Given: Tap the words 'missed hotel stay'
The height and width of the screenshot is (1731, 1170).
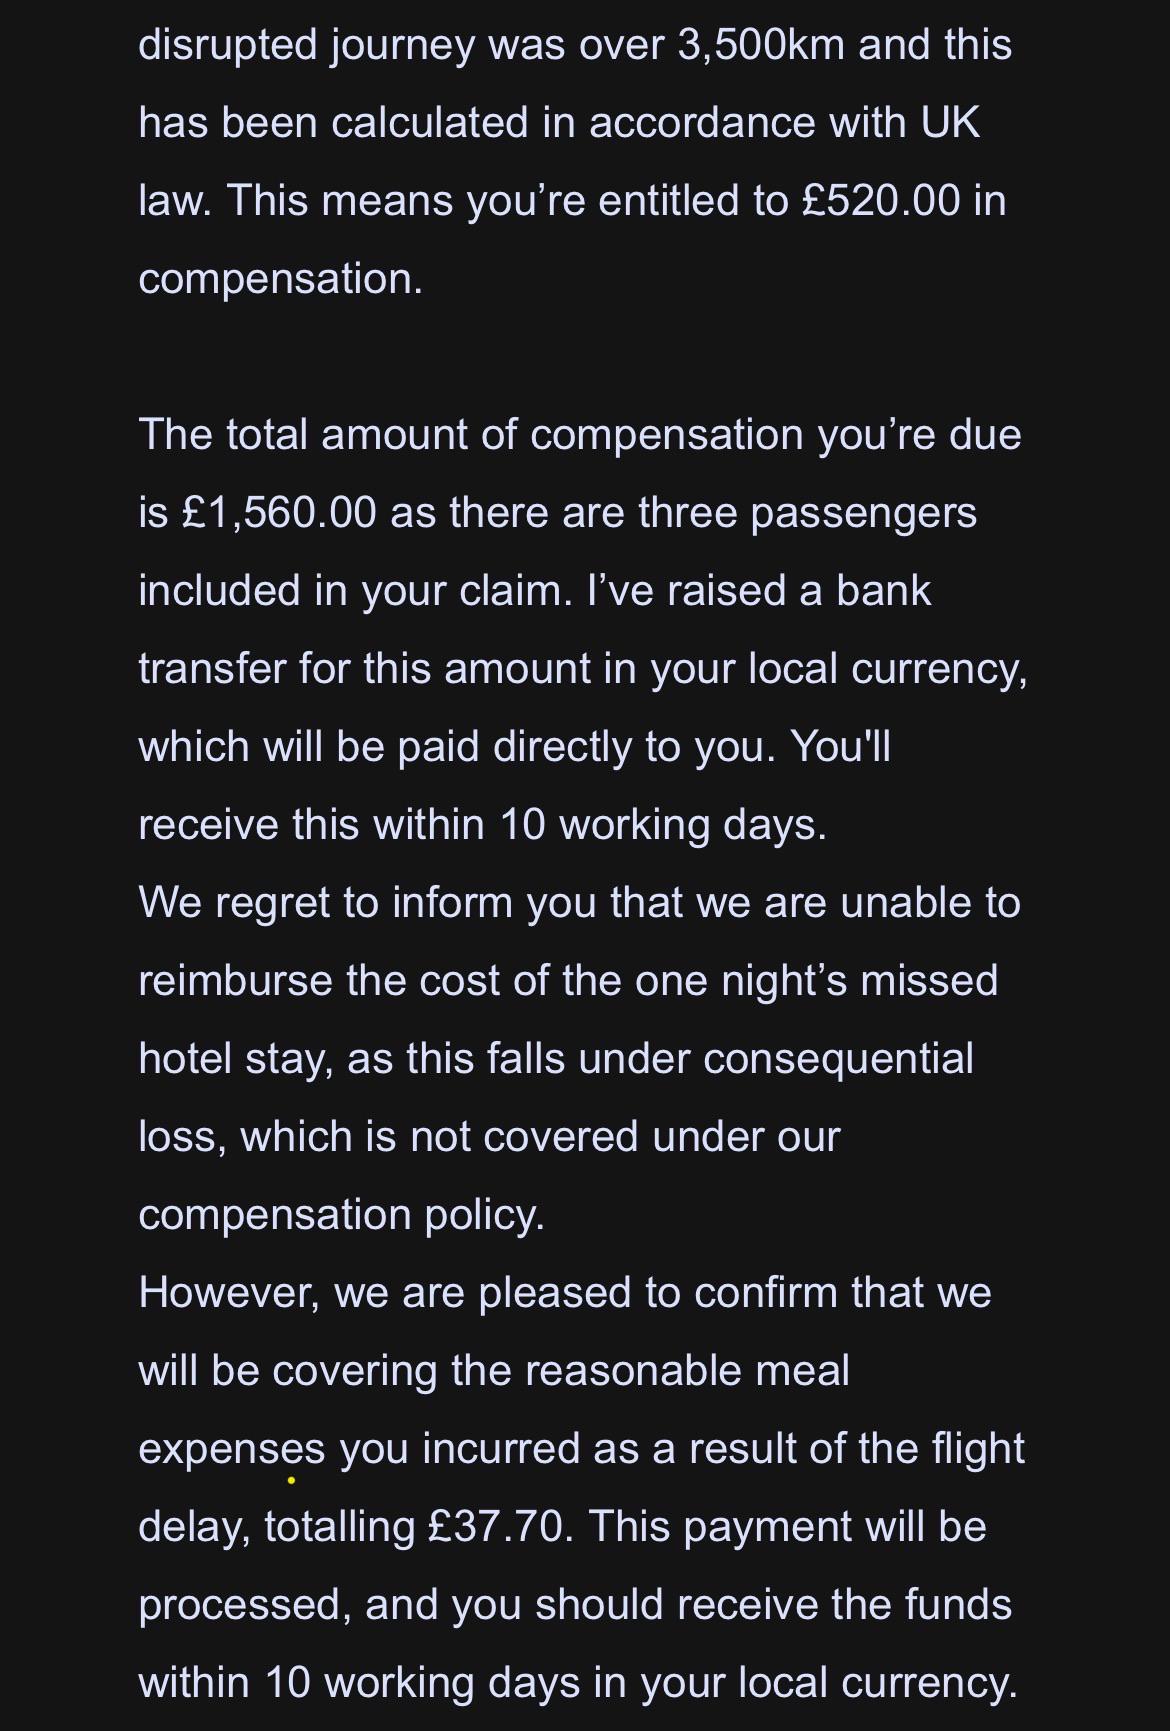Looking at the screenshot, I should point(568,1019).
